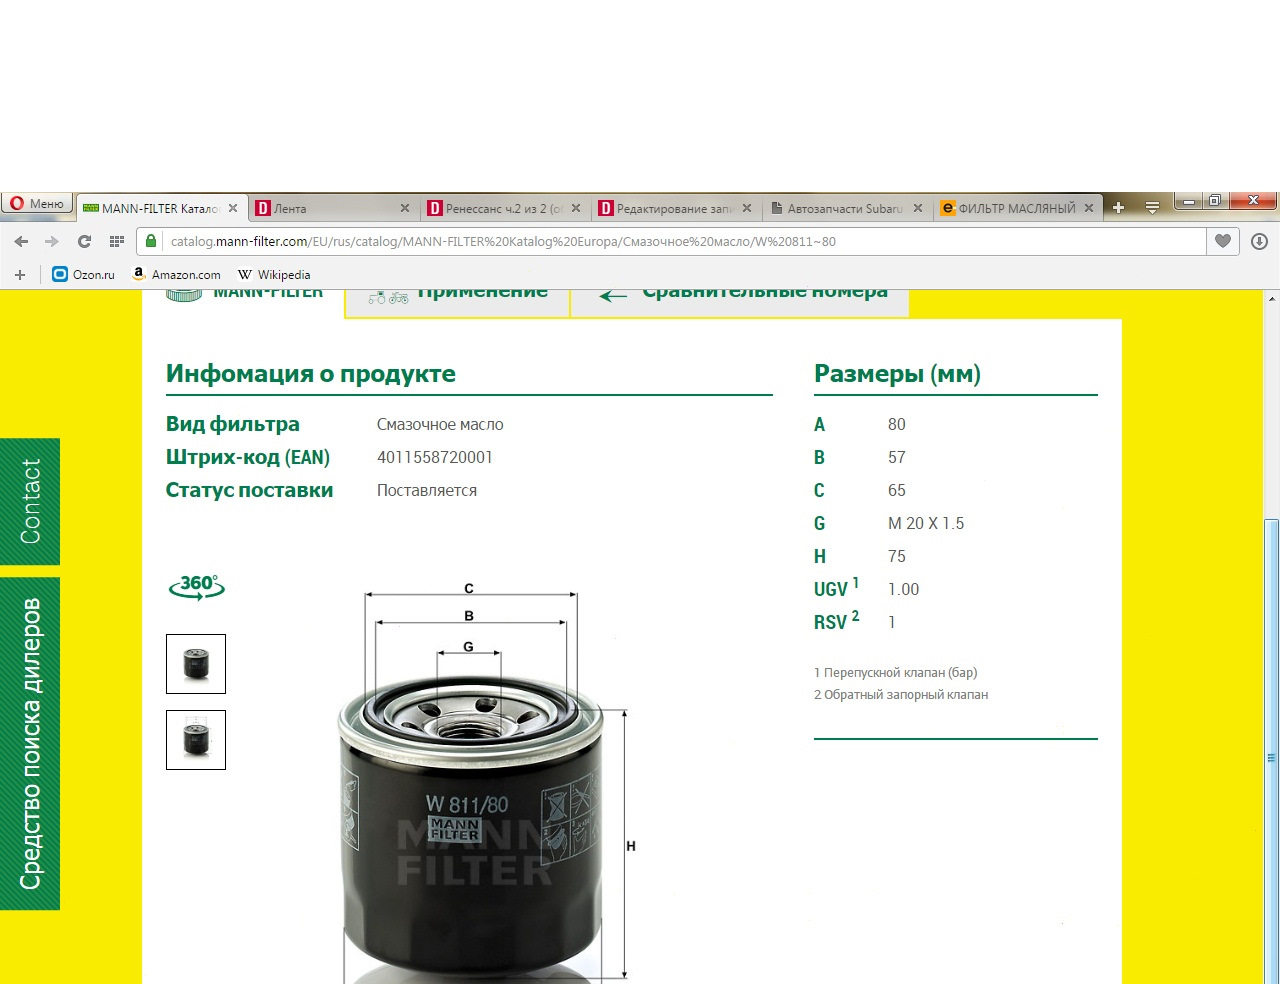Maximize the Opera browser window
The image size is (1280, 984).
point(1214,202)
